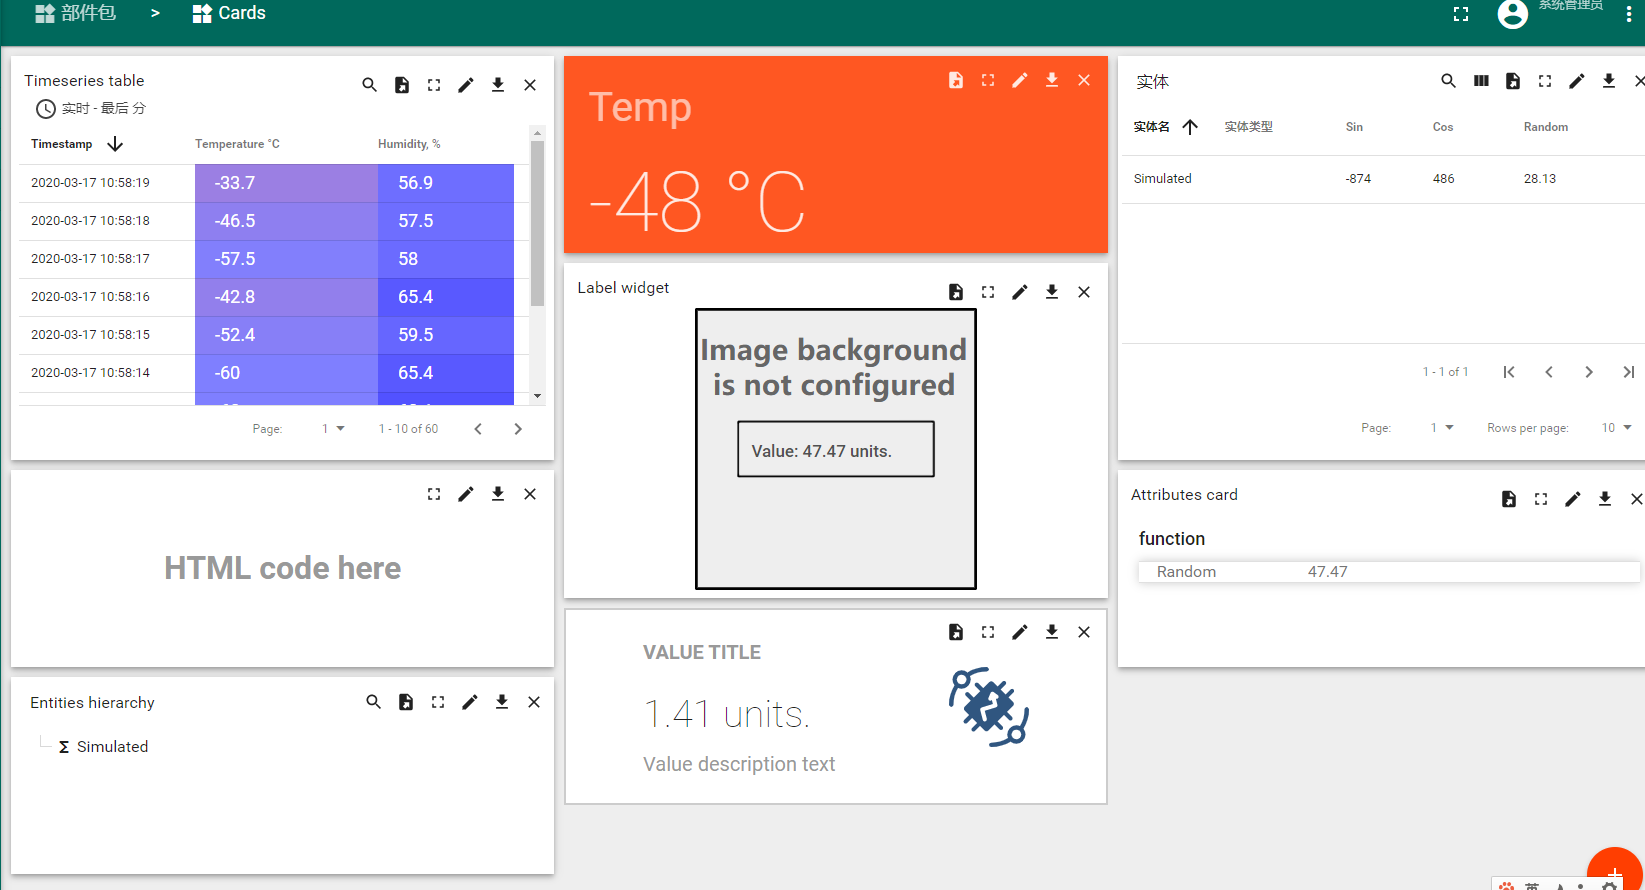Open Timeseries table page number dropdown
Image resolution: width=1645 pixels, height=890 pixels.
[x=333, y=429]
